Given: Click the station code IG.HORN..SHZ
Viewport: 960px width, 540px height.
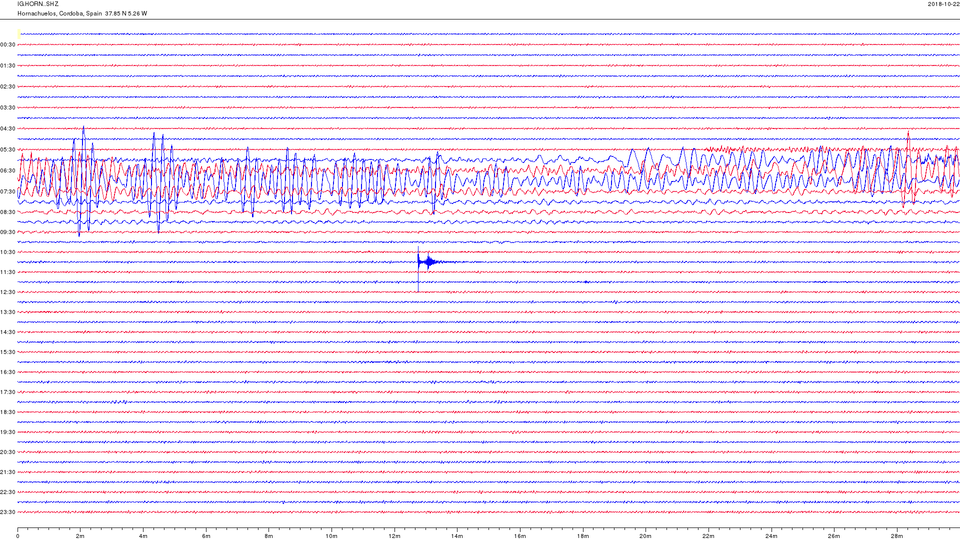Looking at the screenshot, I should pos(38,4).
